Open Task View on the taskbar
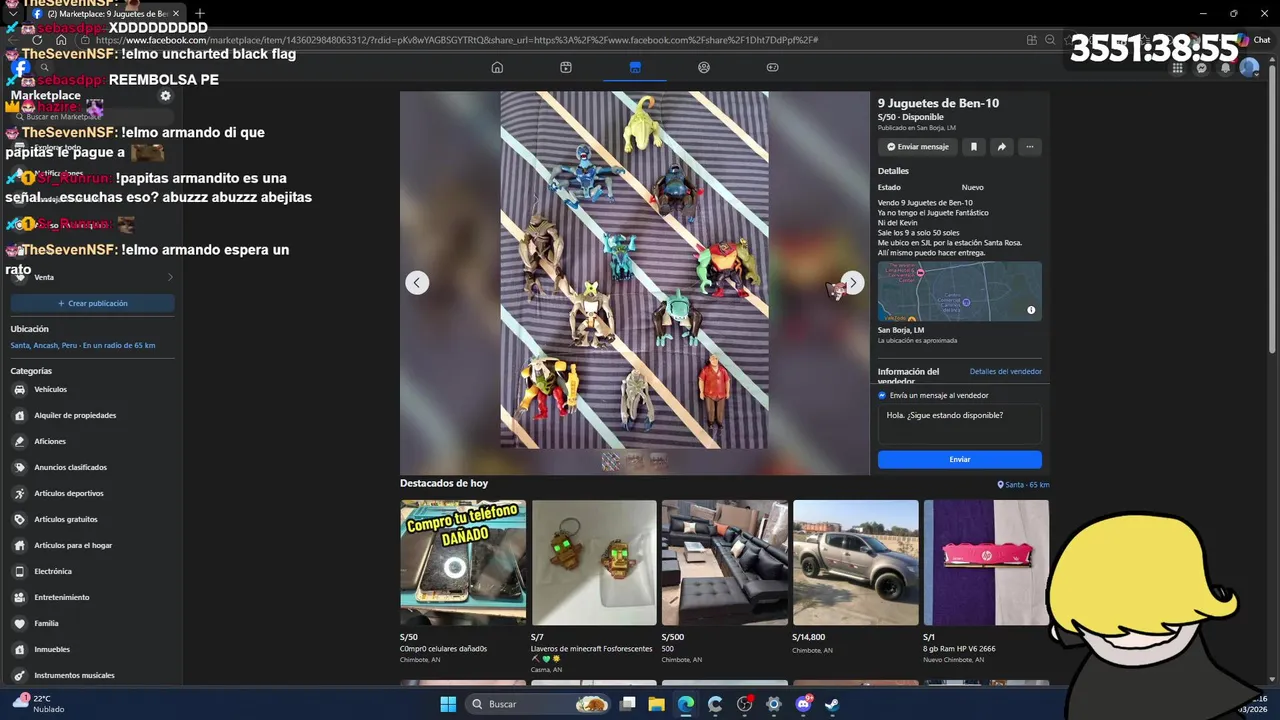The height and width of the screenshot is (720, 1280). 628,704
